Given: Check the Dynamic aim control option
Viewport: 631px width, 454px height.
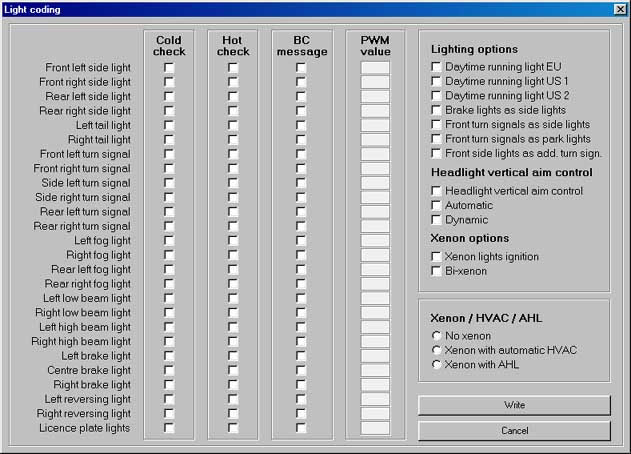Looking at the screenshot, I should click(x=436, y=220).
